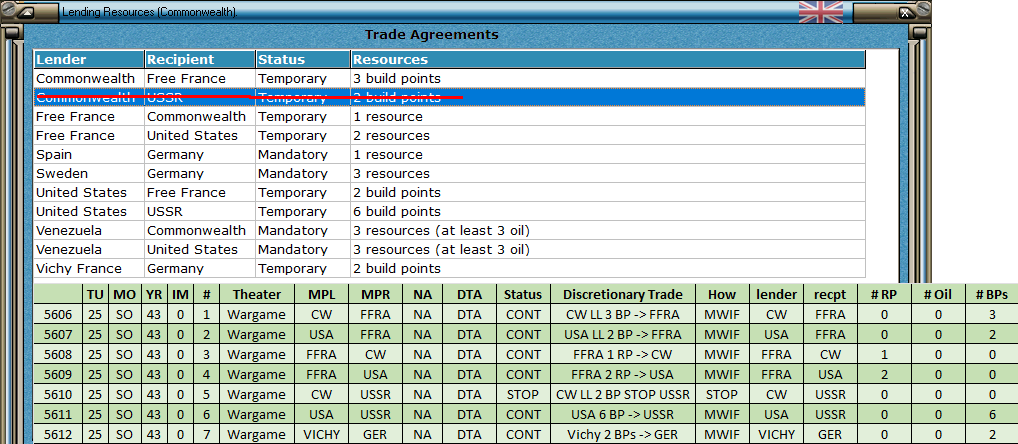Viewport: 1018px width, 444px height.
Task: Click the GER cell in the MPR column
Action: 375,435
